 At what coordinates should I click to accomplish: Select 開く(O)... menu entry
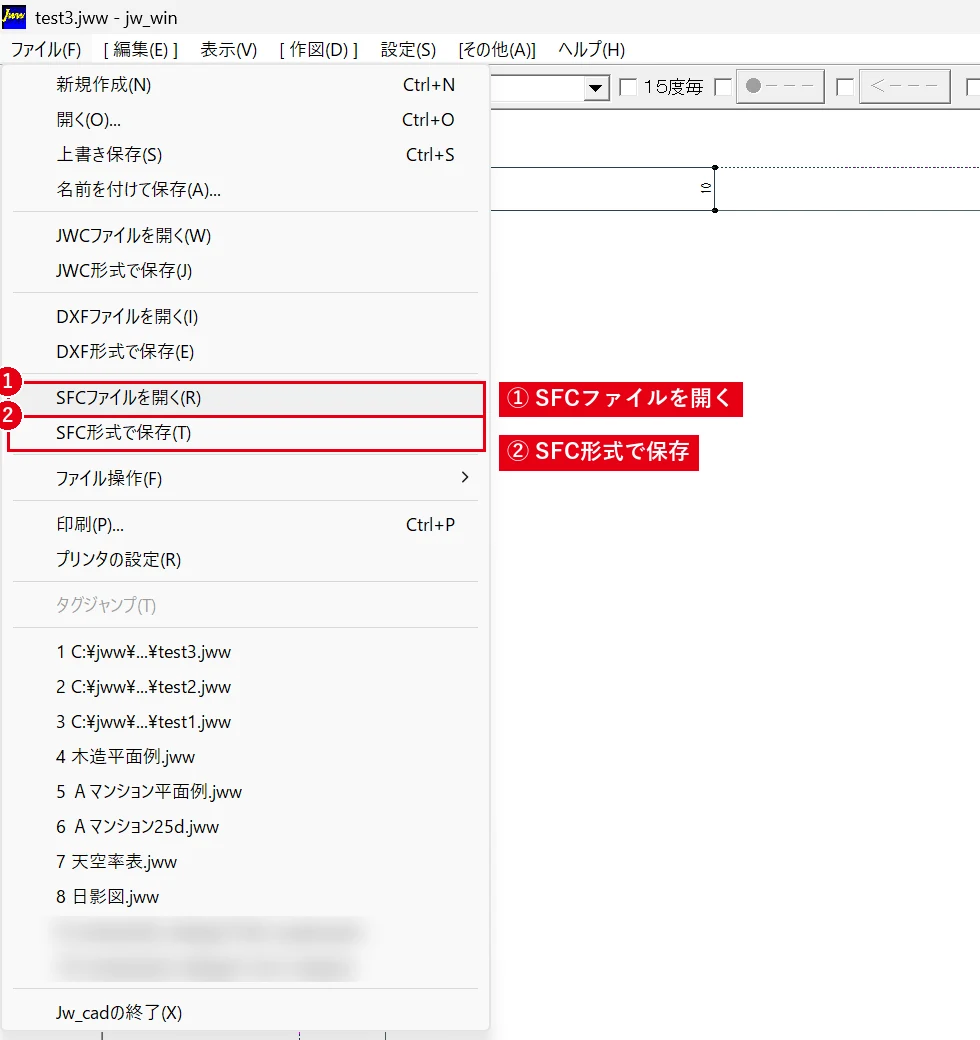[245, 120]
